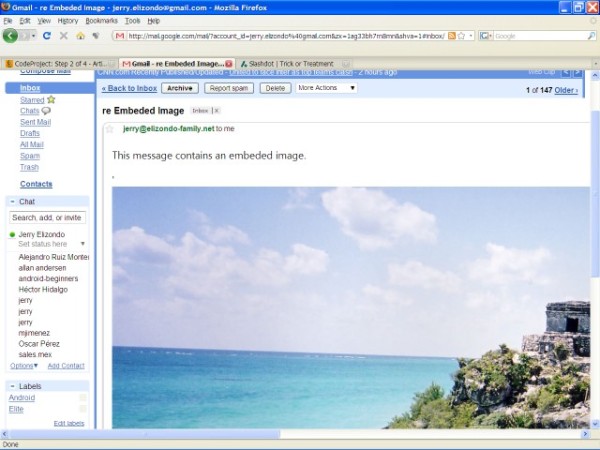Collapse the Chat panel

tap(12, 201)
